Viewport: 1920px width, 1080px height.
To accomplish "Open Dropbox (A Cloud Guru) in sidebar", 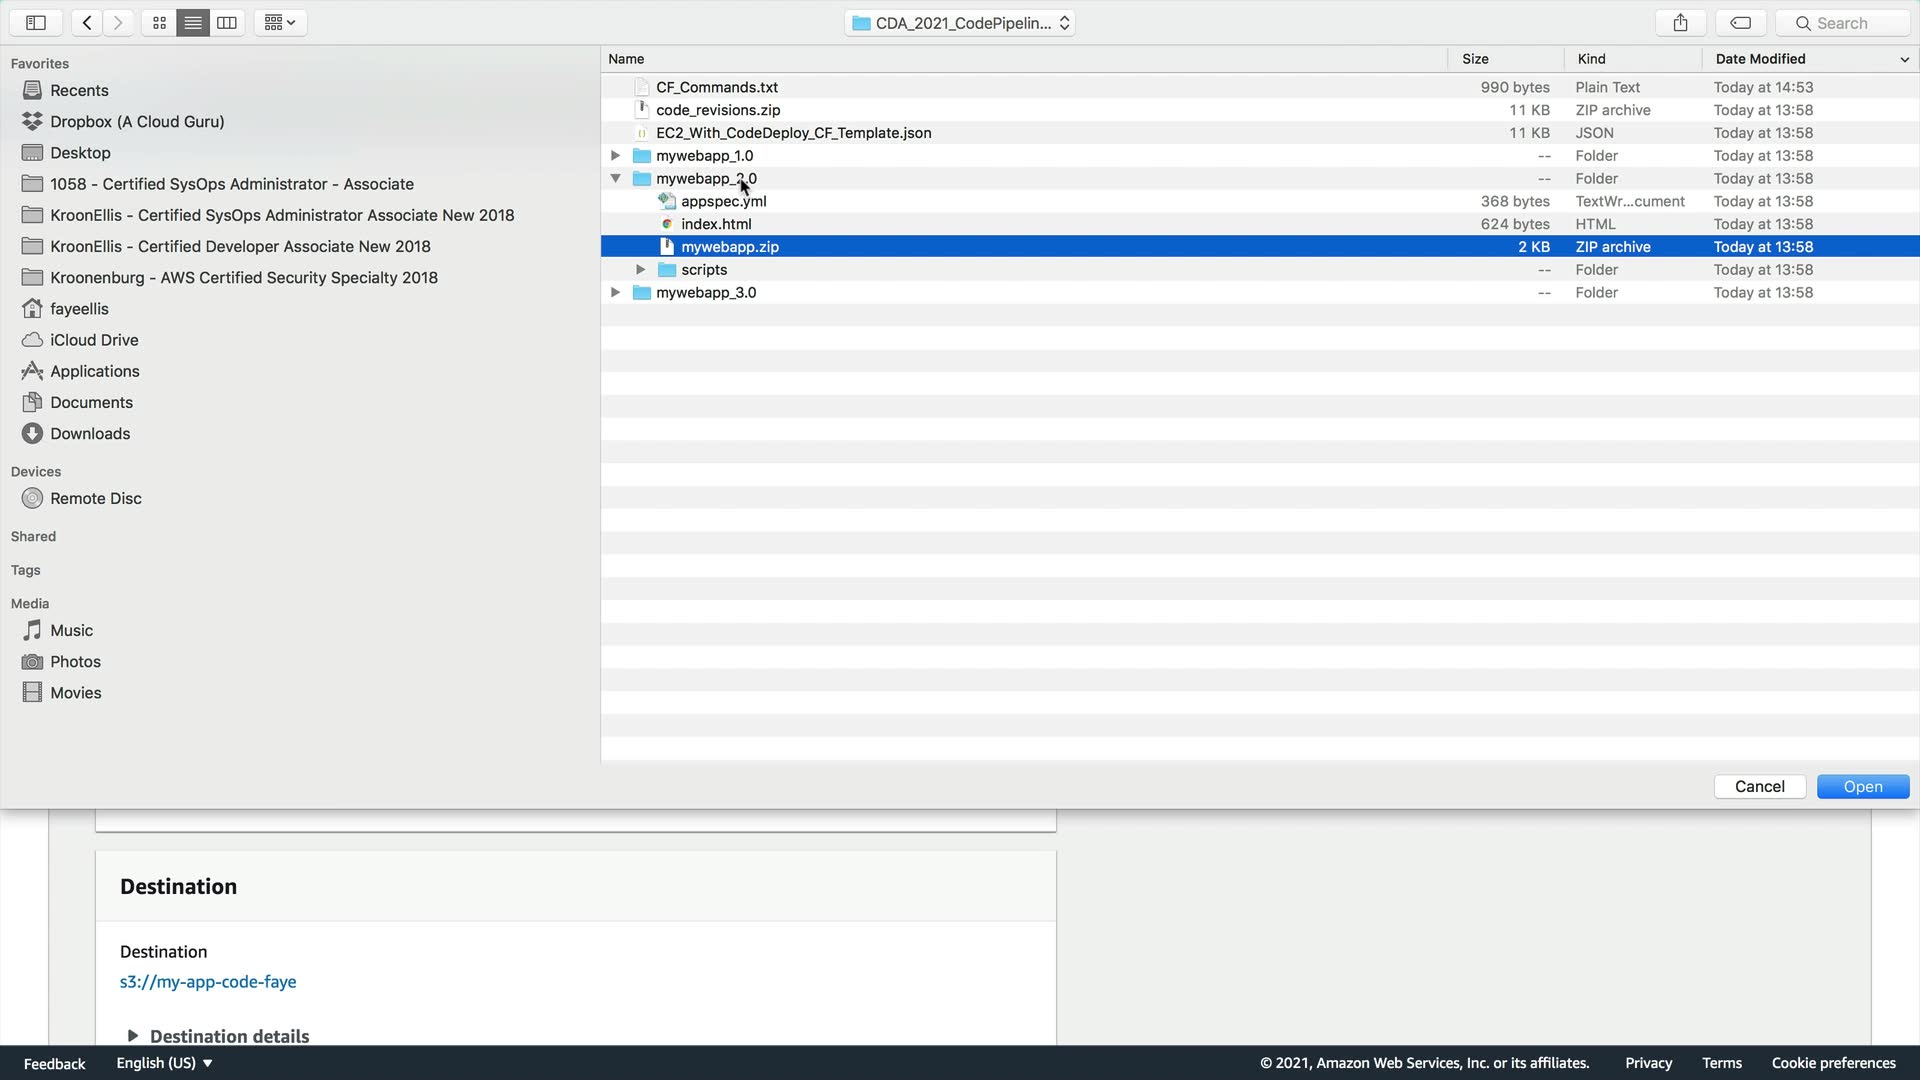I will click(x=137, y=121).
